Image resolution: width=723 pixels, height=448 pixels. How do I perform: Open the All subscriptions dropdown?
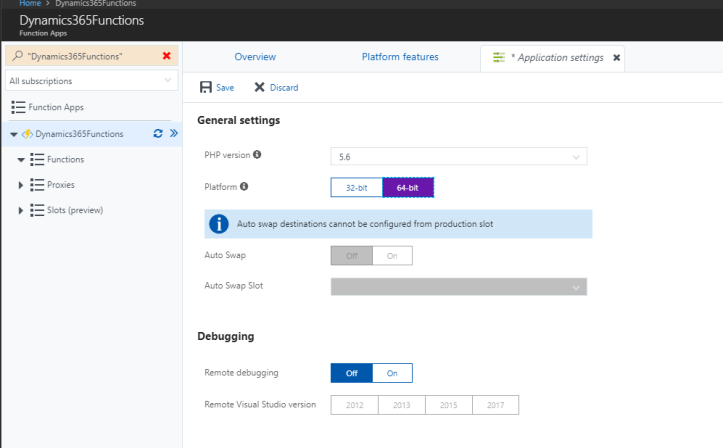pos(91,81)
